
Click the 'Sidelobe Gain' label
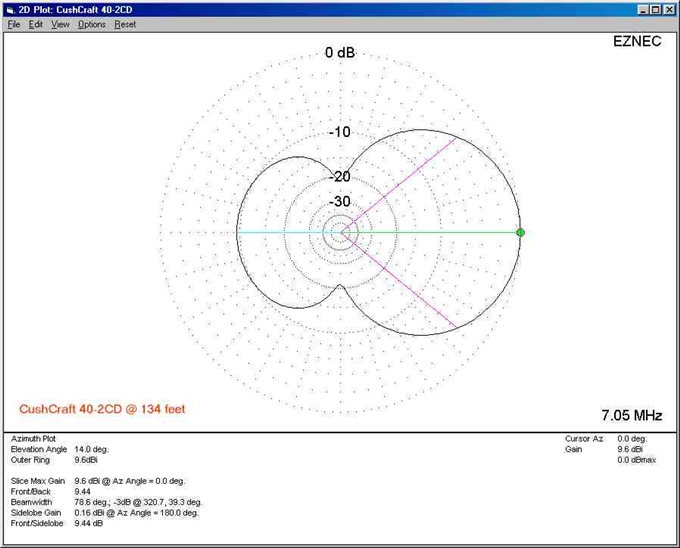pyautogui.click(x=36, y=512)
